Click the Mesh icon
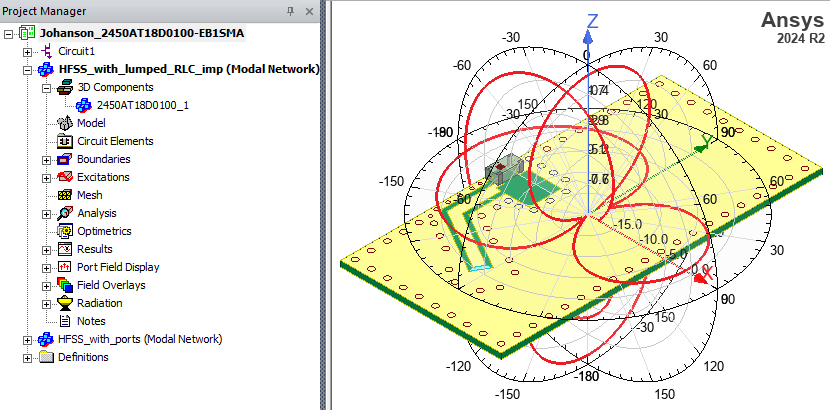The width and height of the screenshot is (830, 410). (65, 195)
